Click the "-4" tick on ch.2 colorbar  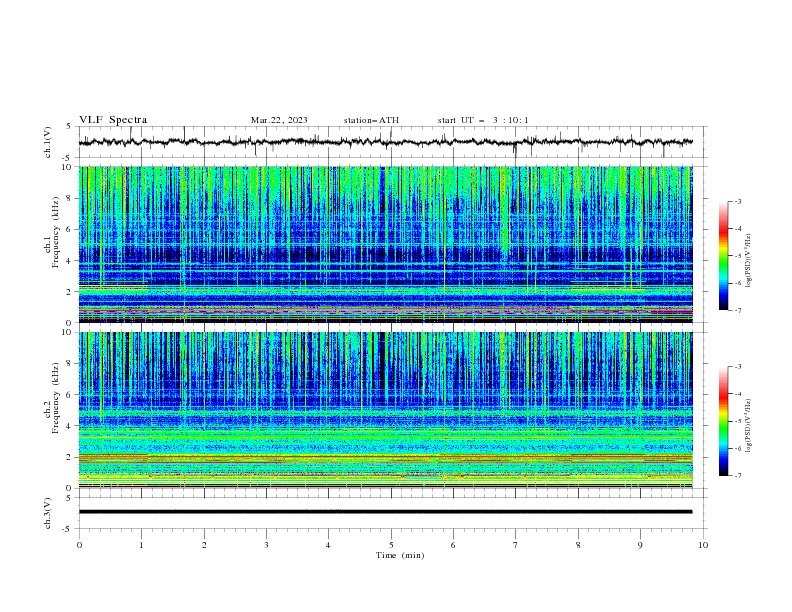click(737, 394)
